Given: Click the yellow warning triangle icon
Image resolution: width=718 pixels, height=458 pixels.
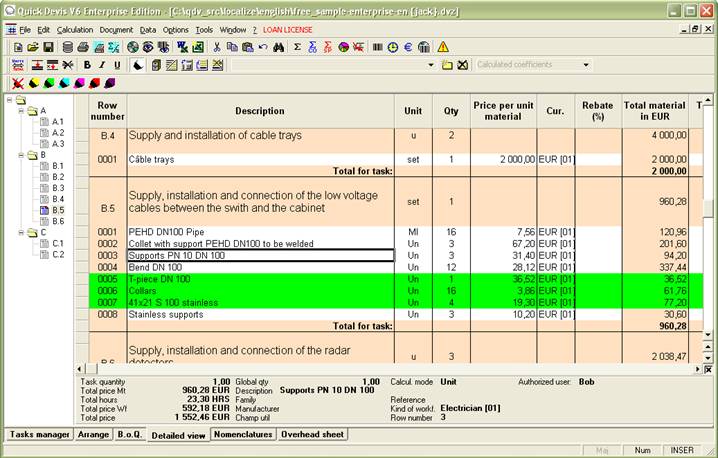Looking at the screenshot, I should tap(443, 47).
